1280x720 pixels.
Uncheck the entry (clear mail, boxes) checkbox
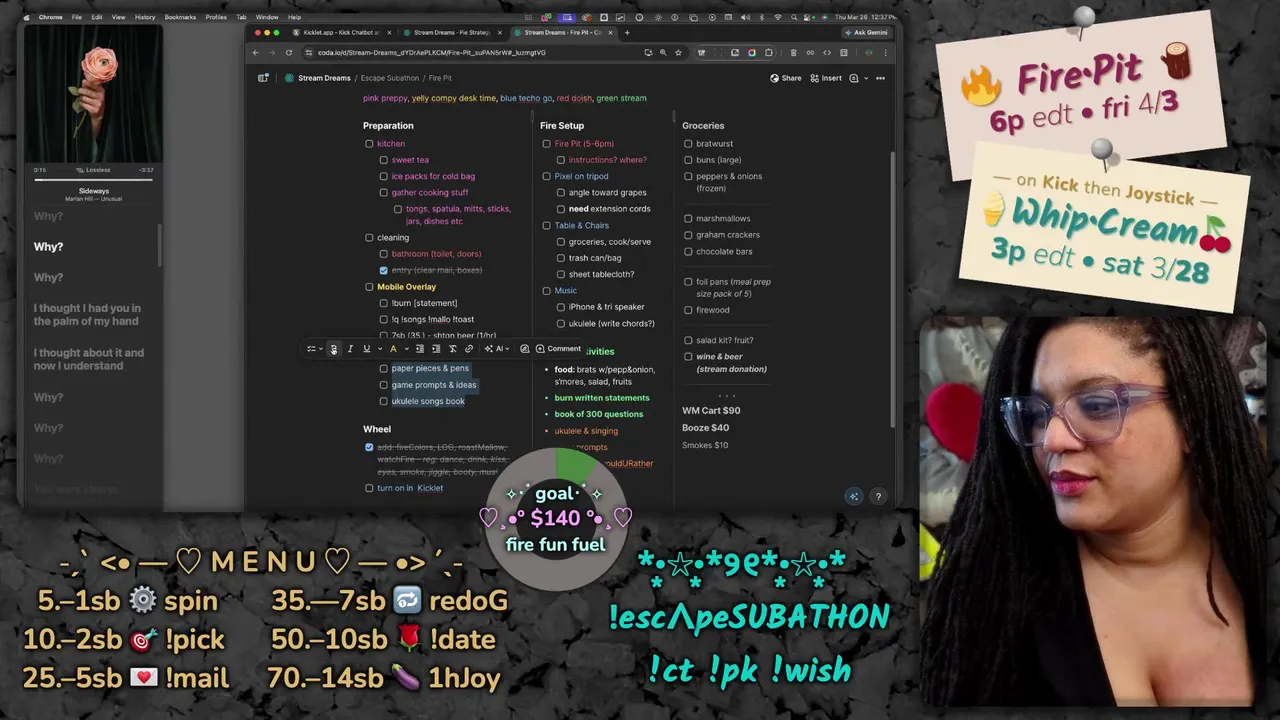(x=383, y=270)
